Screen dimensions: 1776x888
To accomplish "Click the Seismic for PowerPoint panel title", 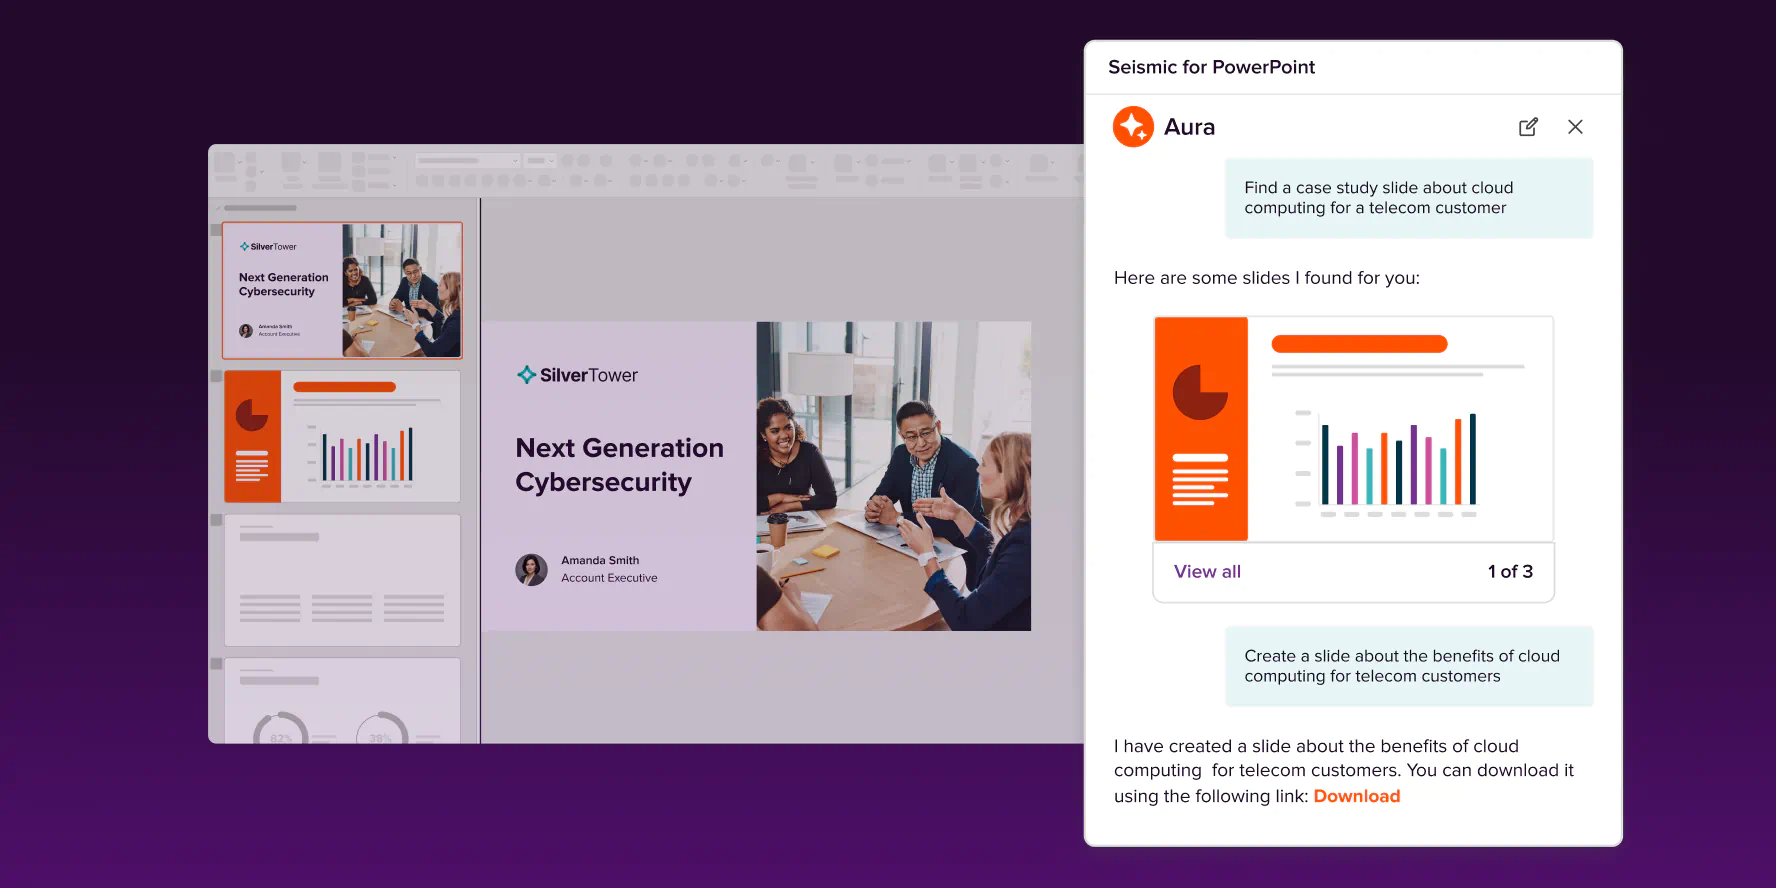I will click(x=1211, y=67).
